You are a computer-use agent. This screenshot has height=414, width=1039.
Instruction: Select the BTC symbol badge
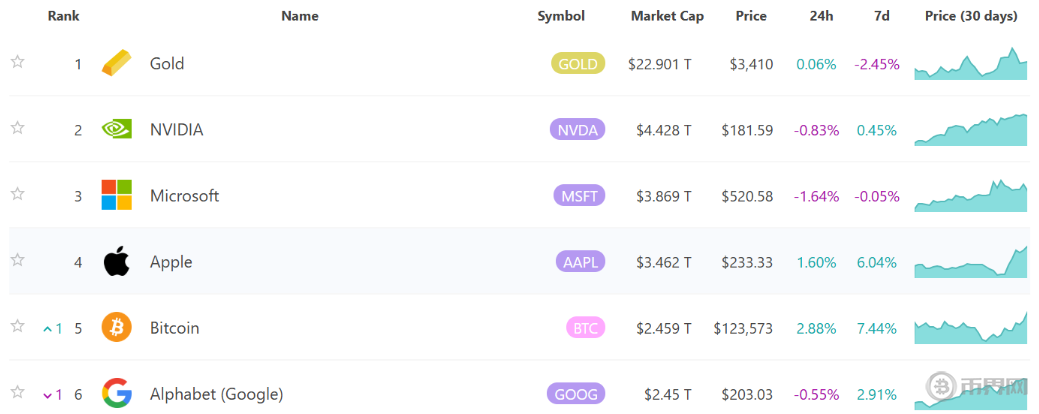[x=584, y=328]
